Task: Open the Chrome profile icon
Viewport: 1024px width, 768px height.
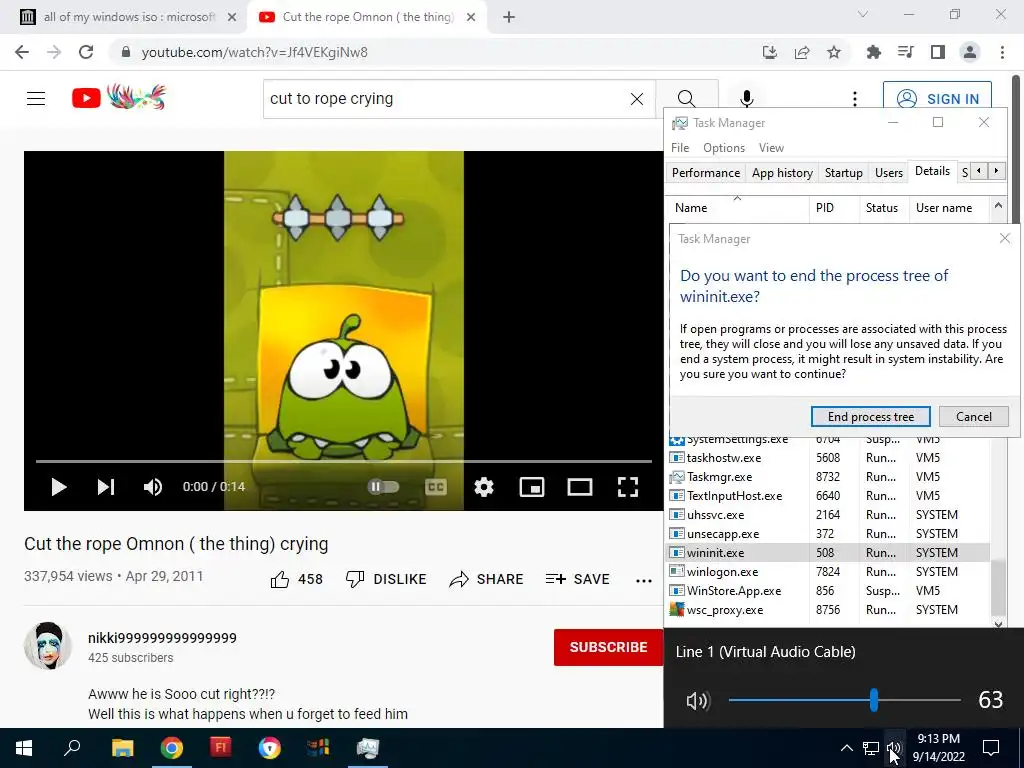Action: point(970,52)
